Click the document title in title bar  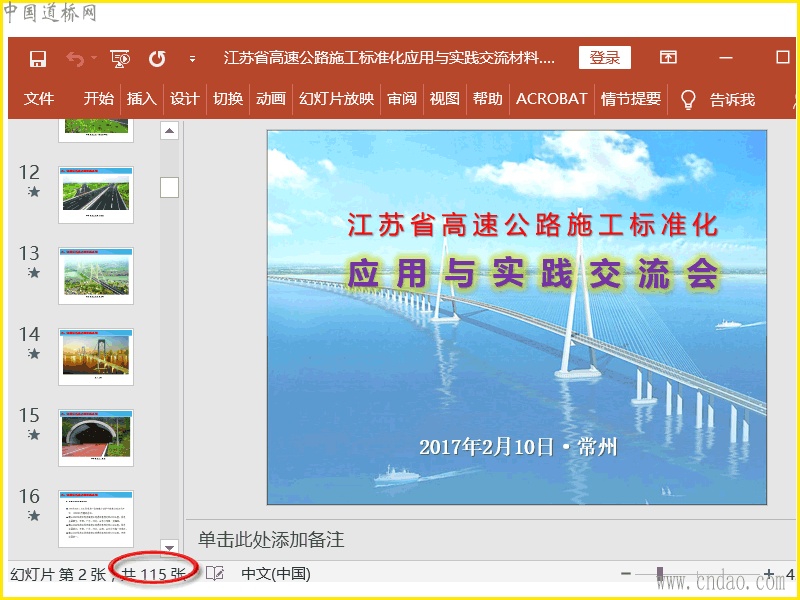[389, 58]
